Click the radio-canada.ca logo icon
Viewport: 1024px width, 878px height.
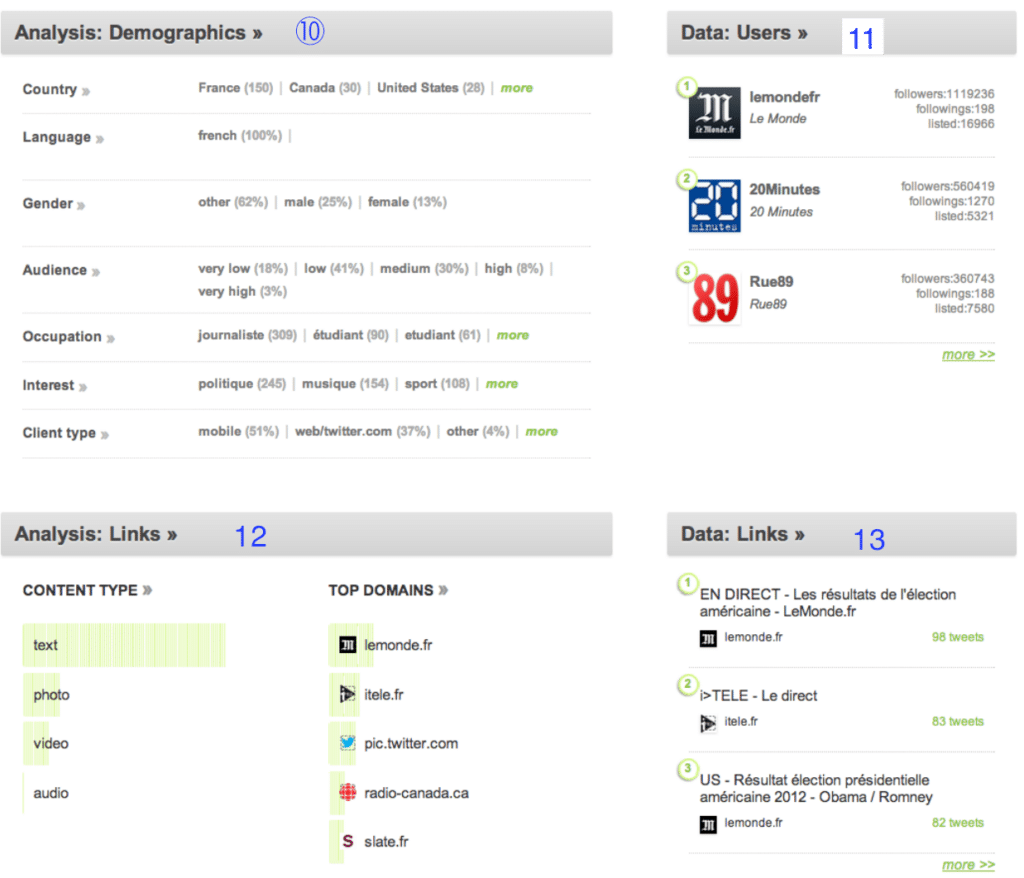(x=347, y=792)
